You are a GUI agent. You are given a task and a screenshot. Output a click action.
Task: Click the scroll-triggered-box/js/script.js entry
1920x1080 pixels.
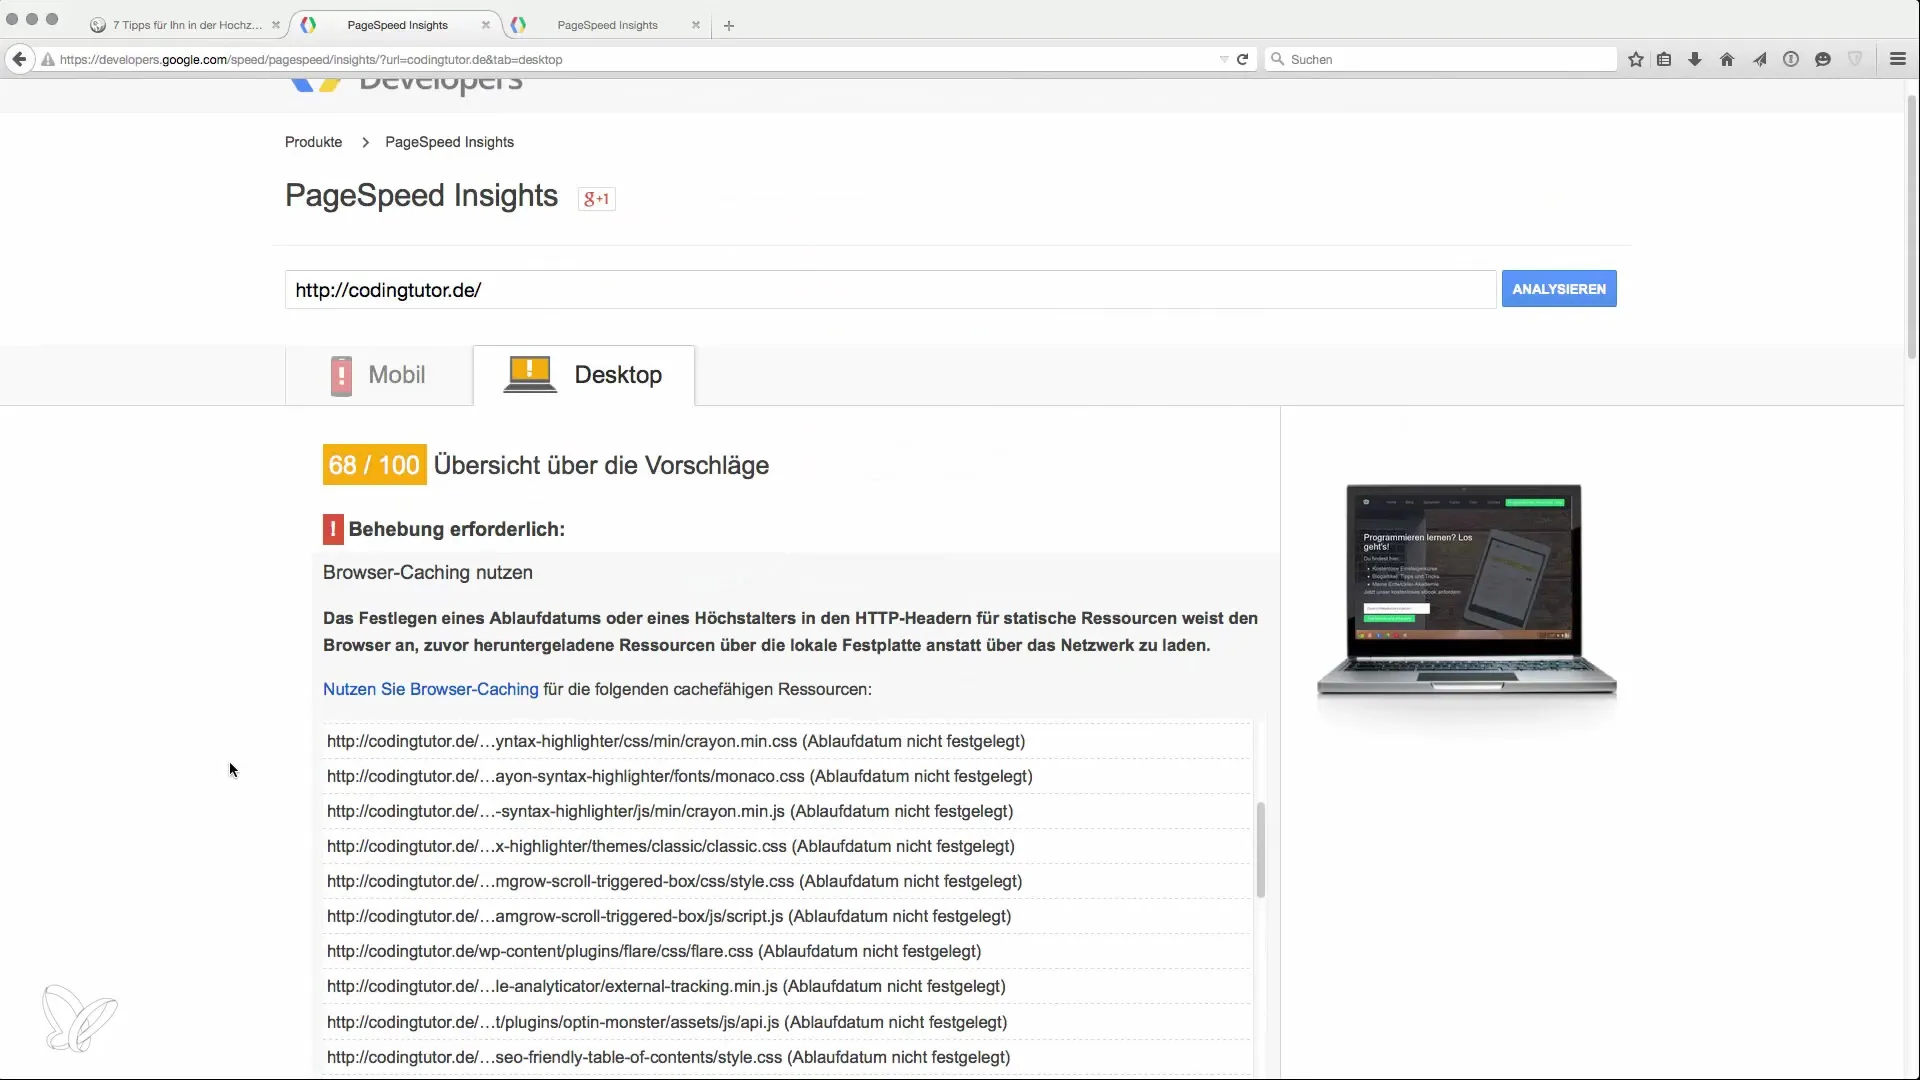669,916
